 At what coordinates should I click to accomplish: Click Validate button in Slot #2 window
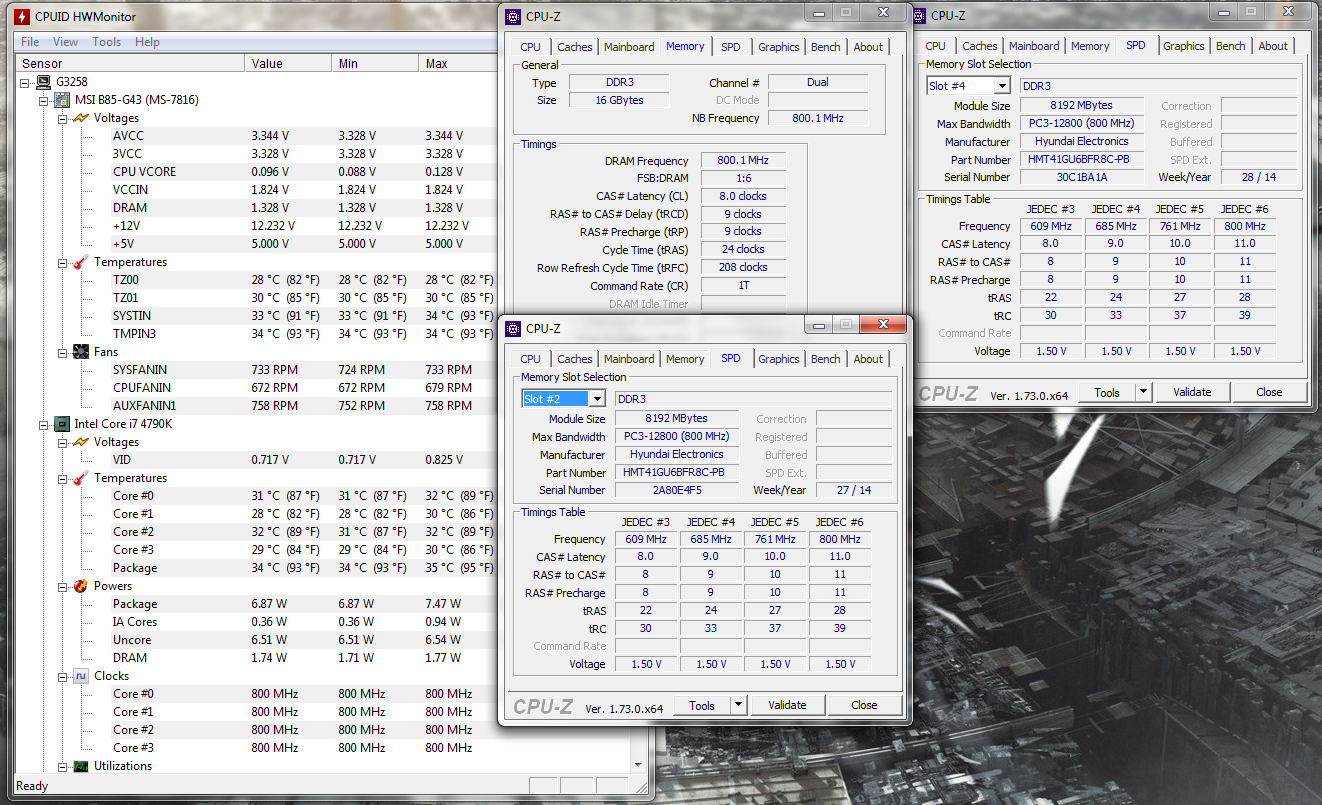point(787,705)
